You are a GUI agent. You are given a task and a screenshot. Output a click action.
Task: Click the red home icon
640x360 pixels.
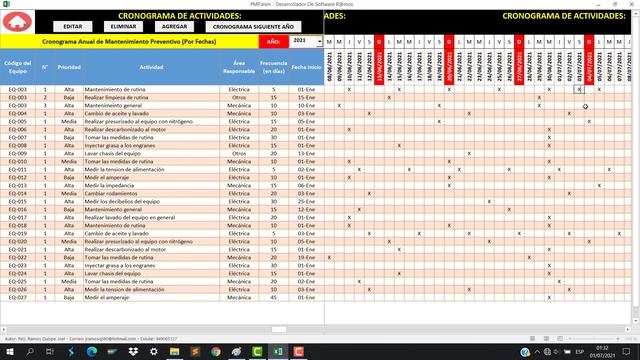tap(17, 22)
